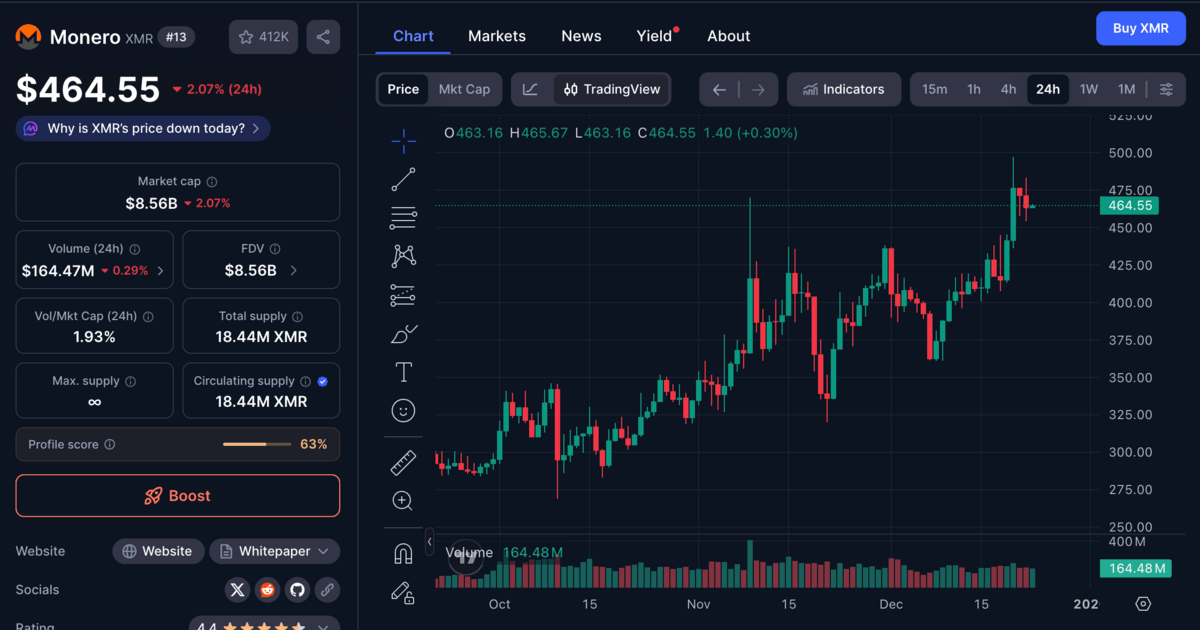Open the Reddit social link

pyautogui.click(x=267, y=590)
